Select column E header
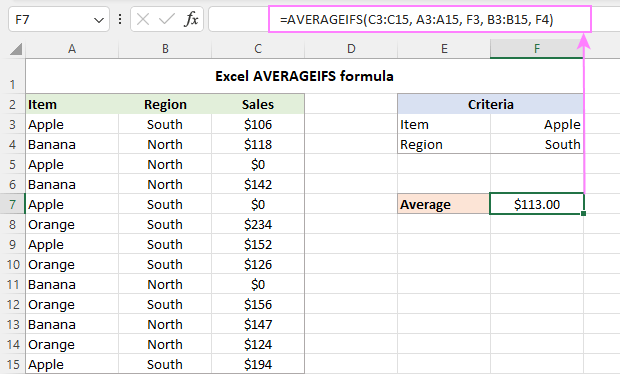Viewport: 620px width, 374px height. [x=444, y=49]
